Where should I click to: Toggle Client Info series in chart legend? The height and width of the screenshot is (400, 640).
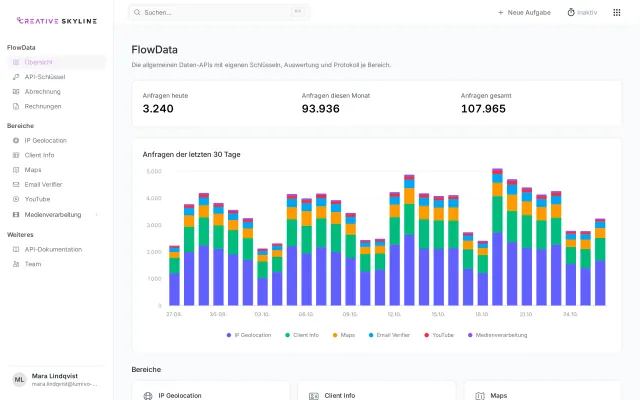[x=302, y=335]
